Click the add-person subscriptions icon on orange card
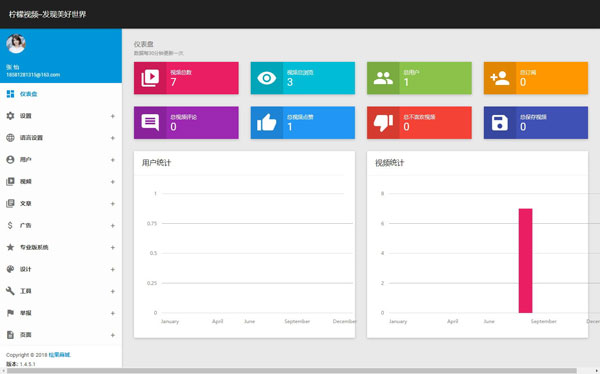The height and width of the screenshot is (374, 600). pos(500,78)
